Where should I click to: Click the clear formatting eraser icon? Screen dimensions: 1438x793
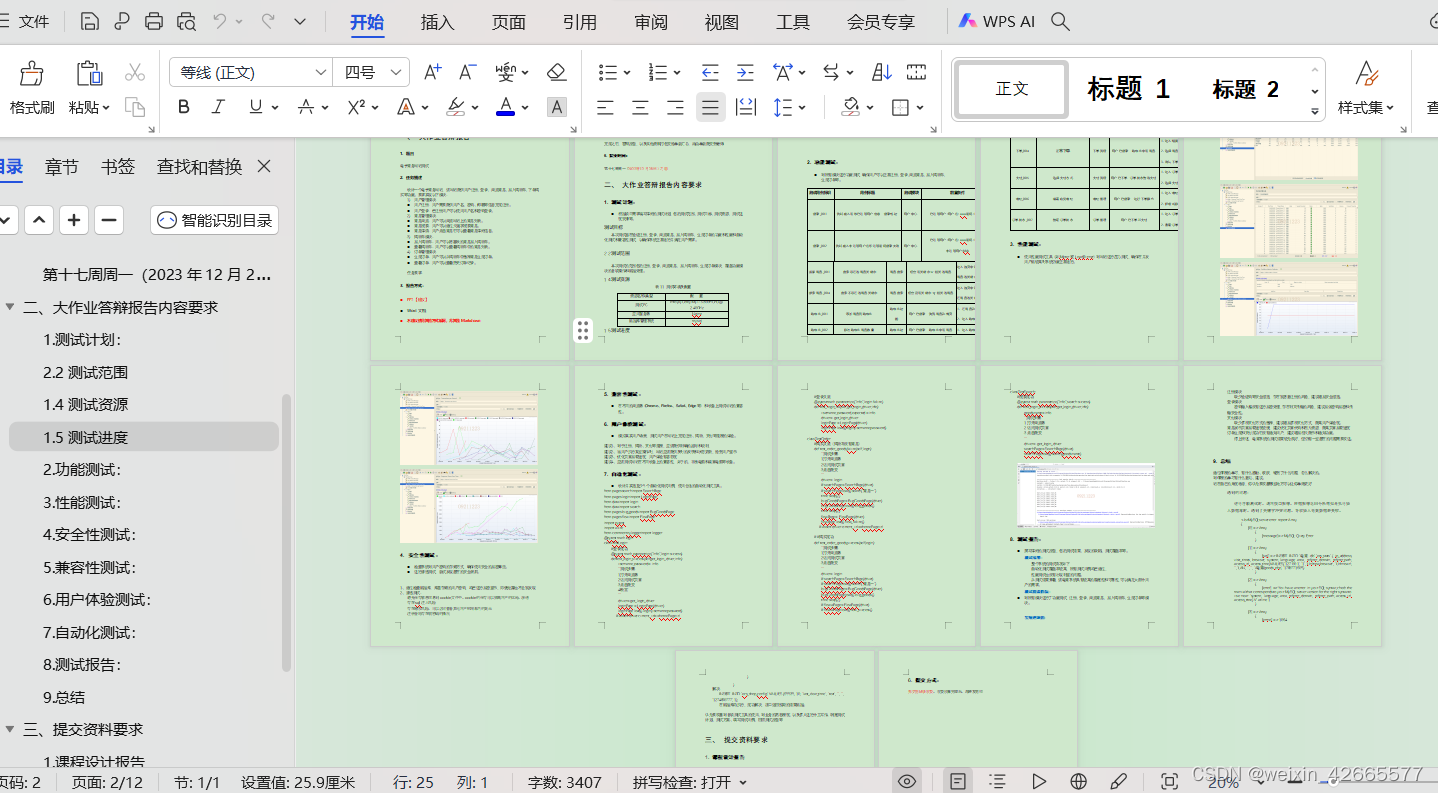point(557,72)
